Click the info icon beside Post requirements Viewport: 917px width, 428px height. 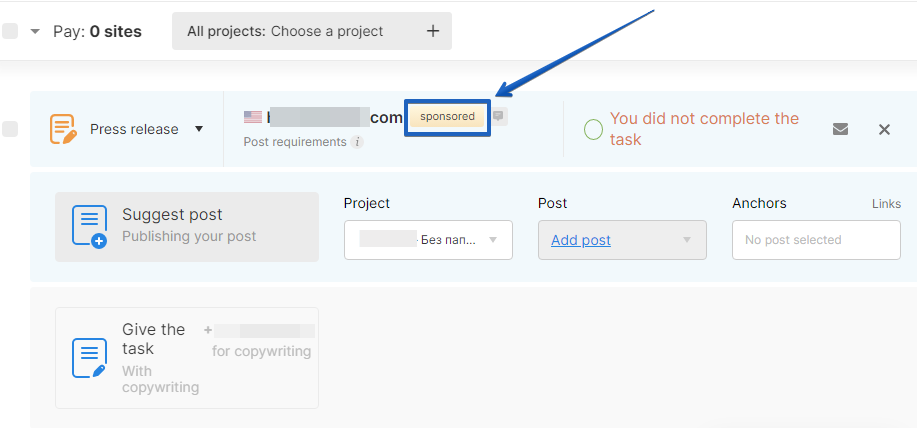coord(357,142)
